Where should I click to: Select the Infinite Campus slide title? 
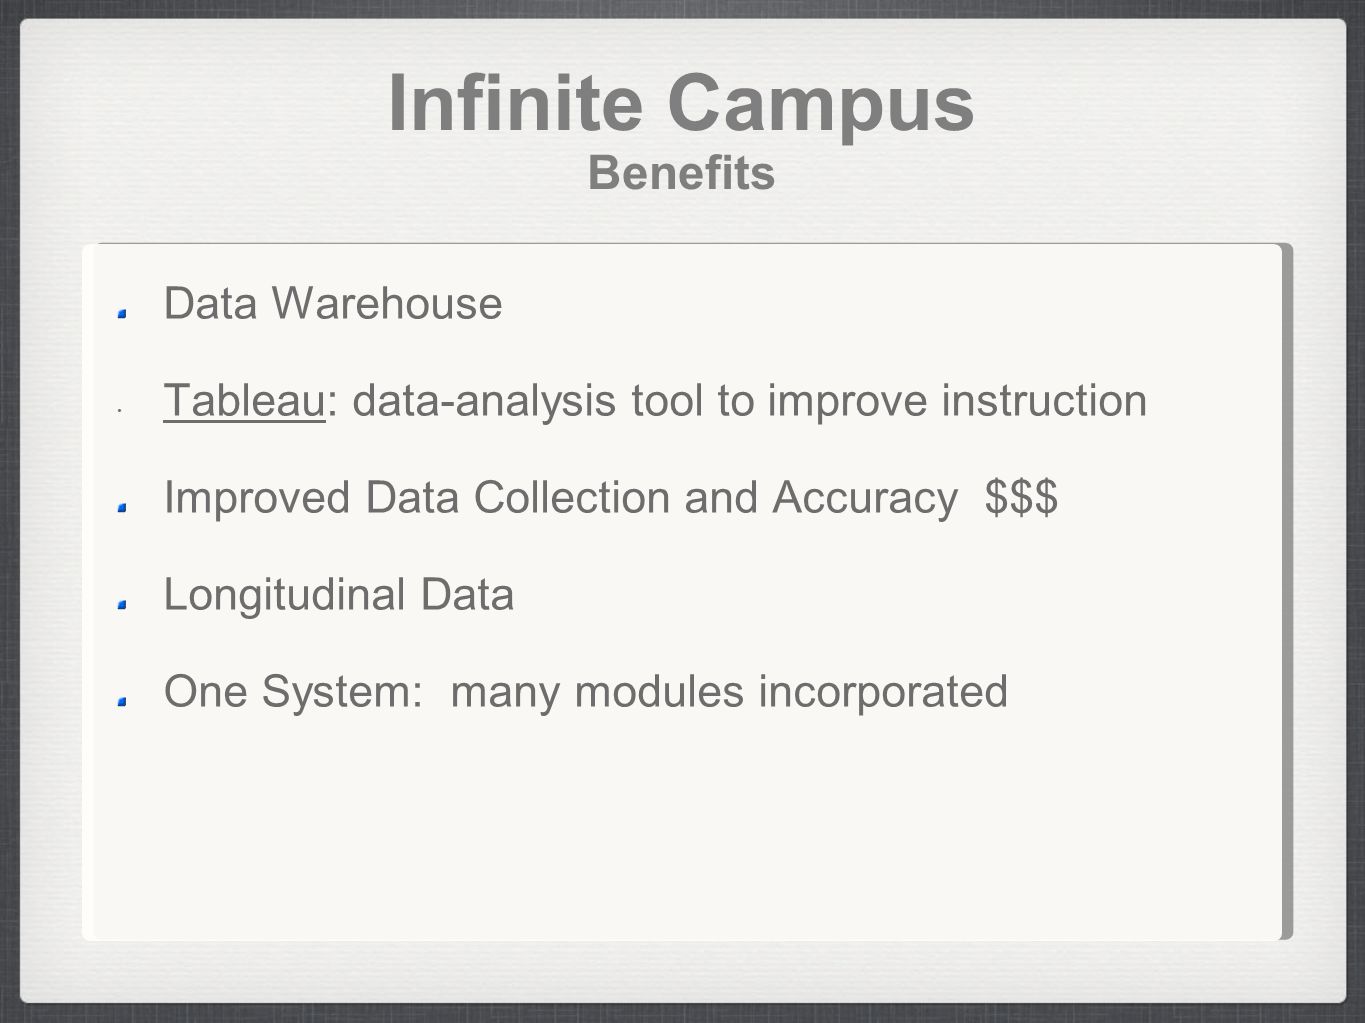coord(680,103)
